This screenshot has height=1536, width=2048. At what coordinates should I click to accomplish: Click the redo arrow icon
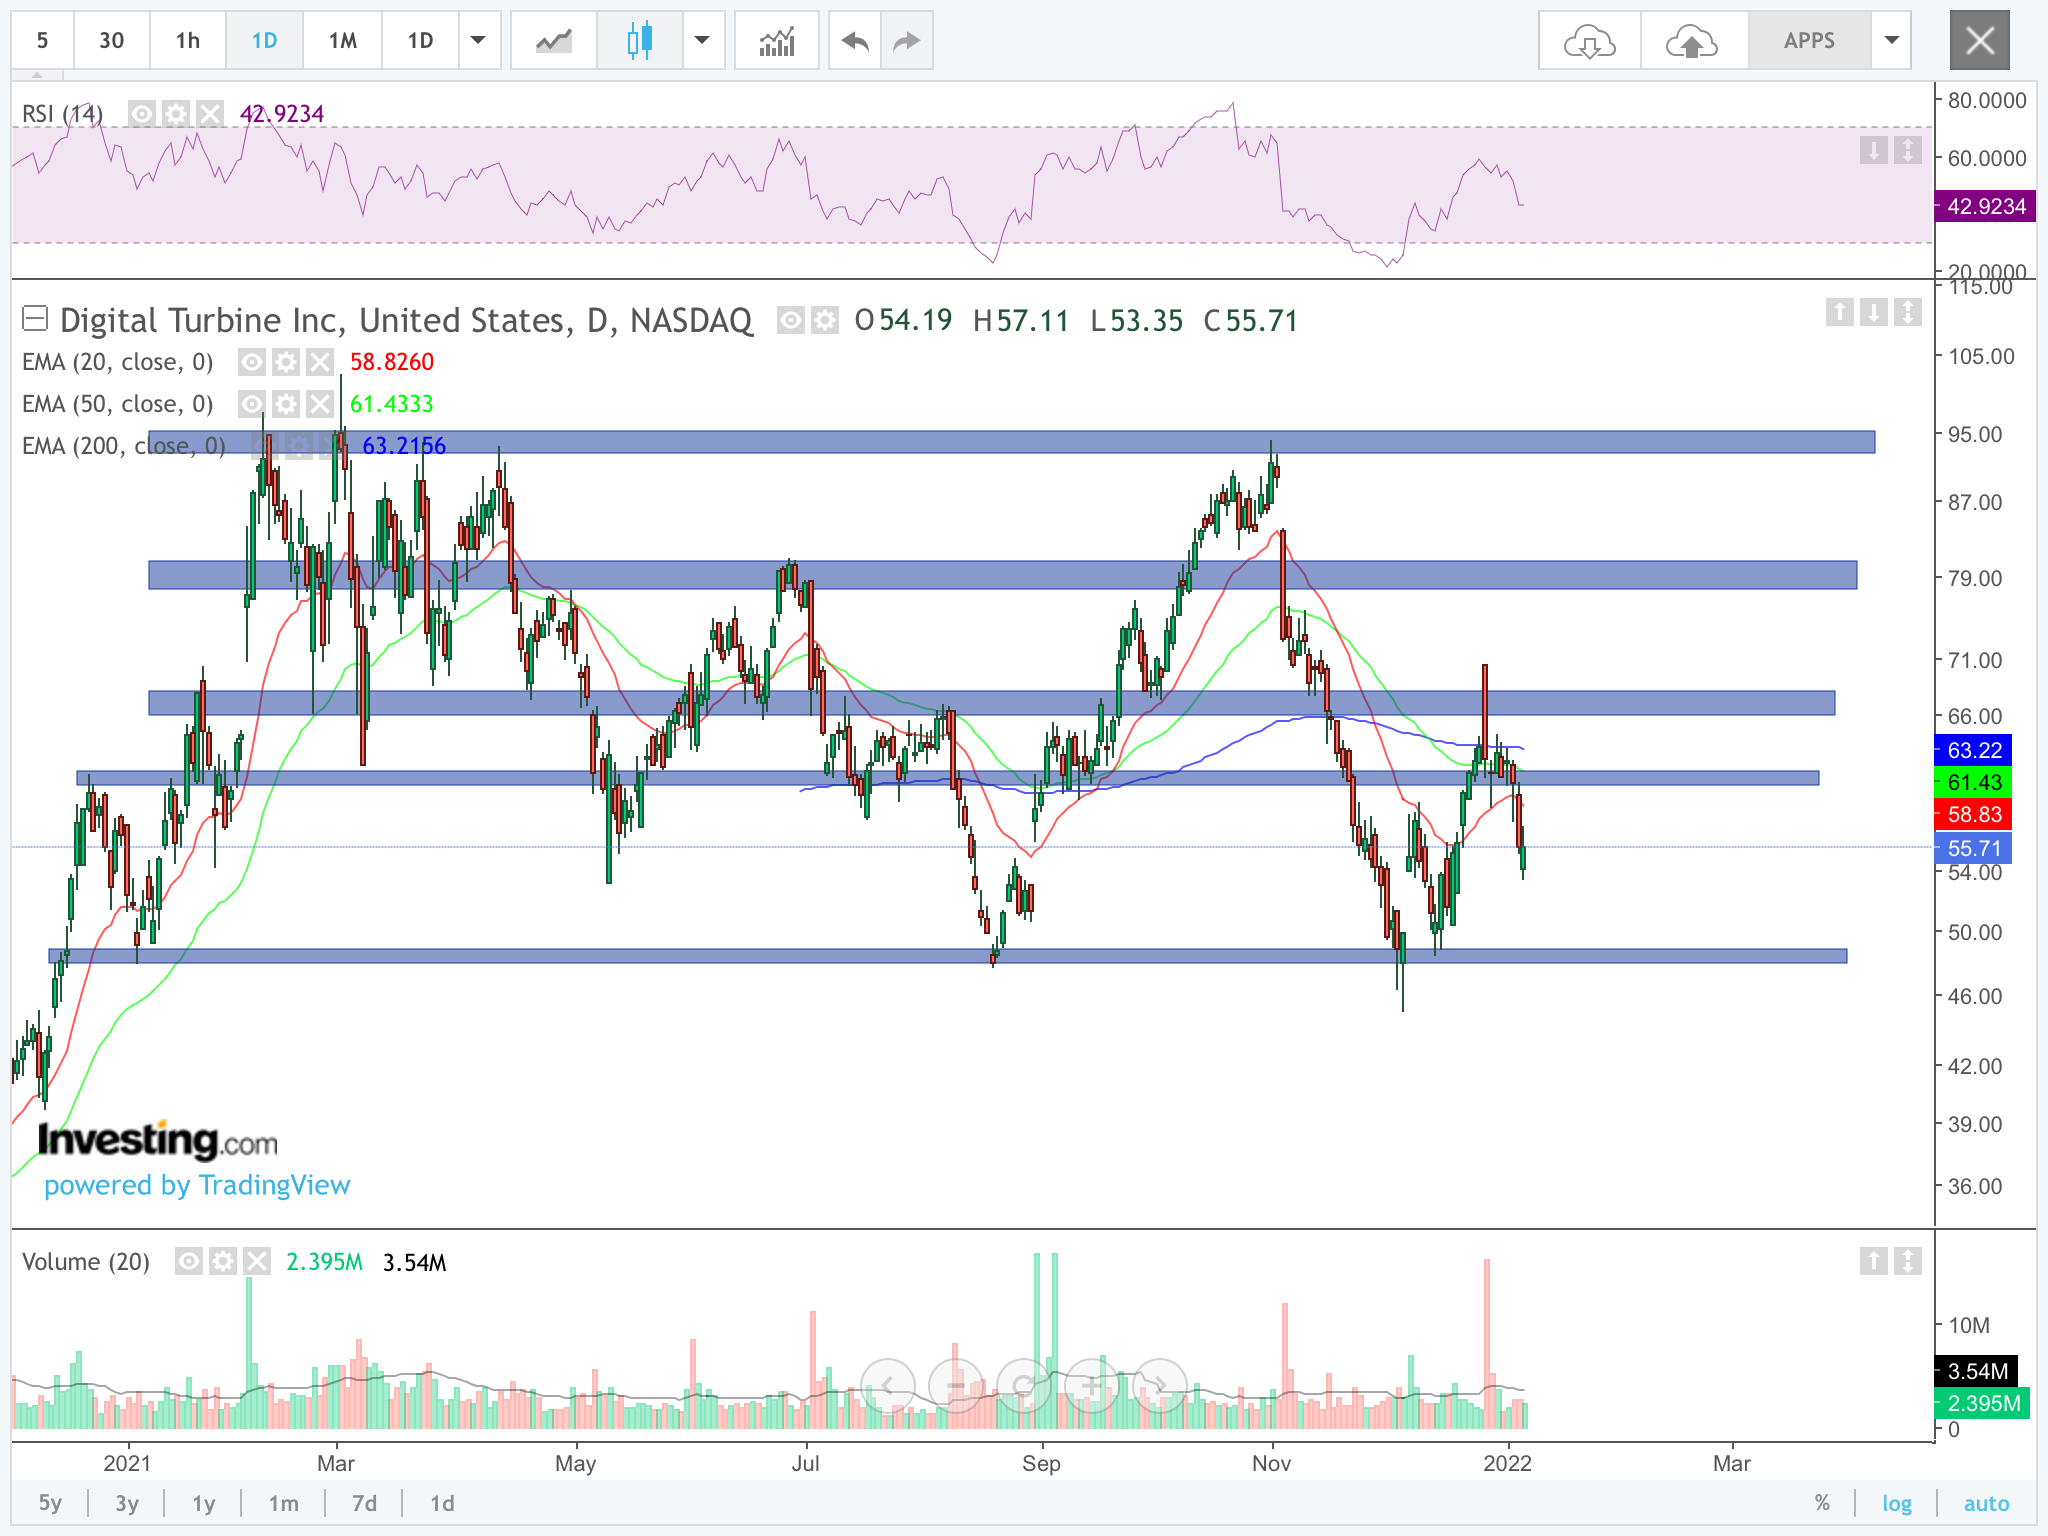(906, 41)
